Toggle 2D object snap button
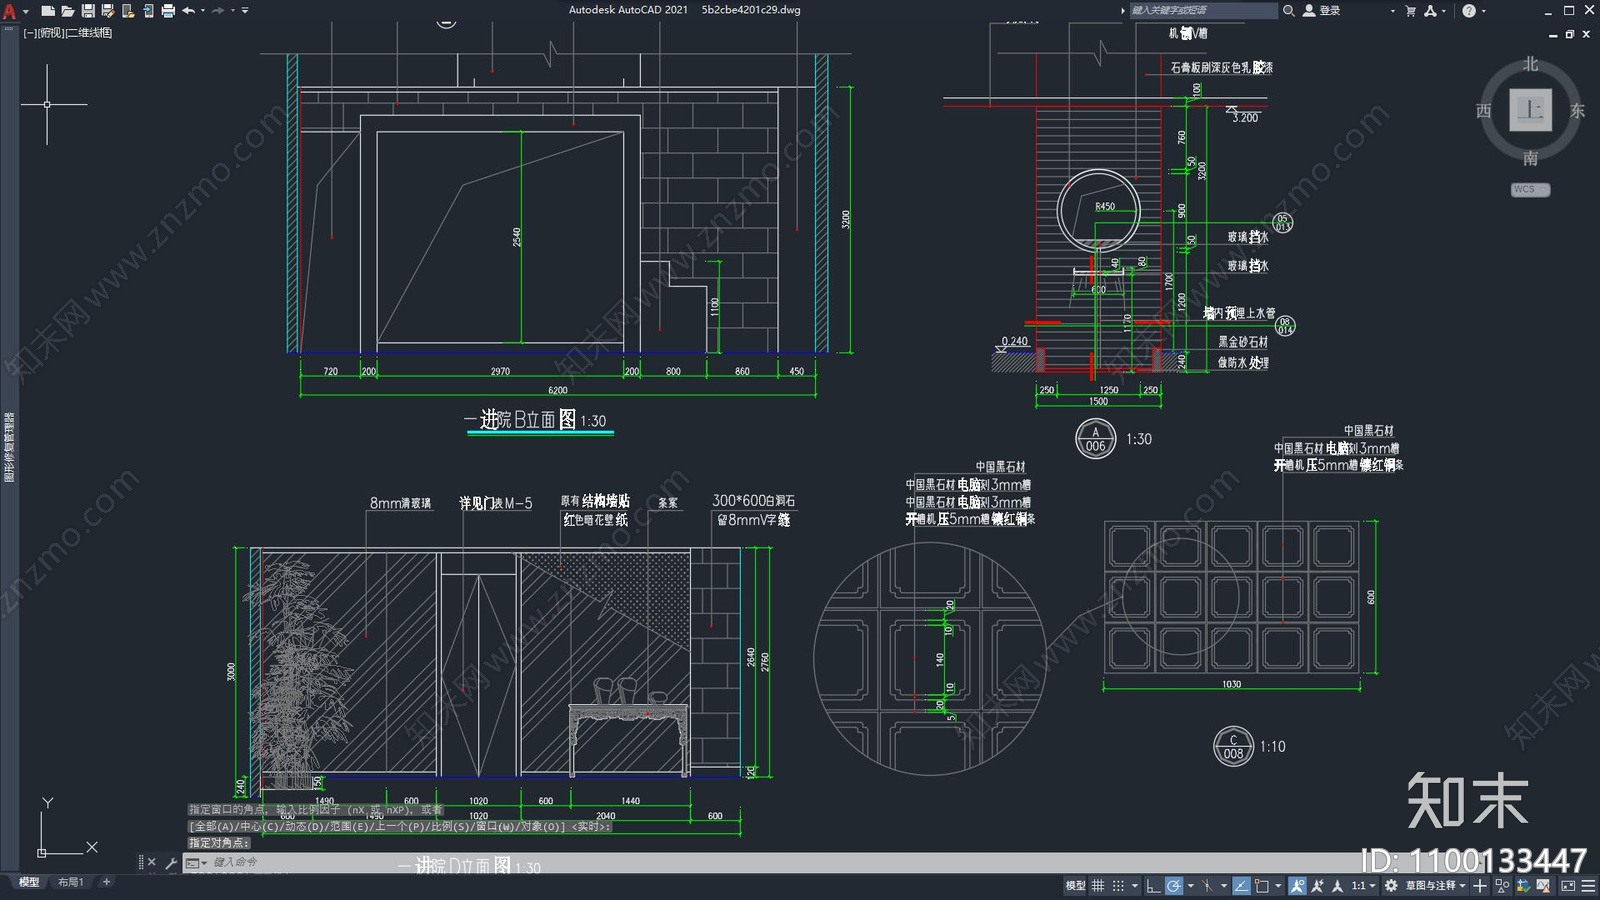Image resolution: width=1600 pixels, height=900 pixels. [x=1262, y=886]
